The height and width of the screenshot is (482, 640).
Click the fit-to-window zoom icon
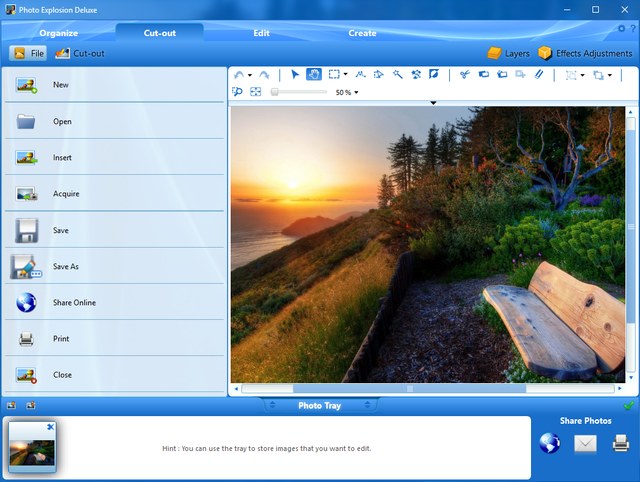256,92
